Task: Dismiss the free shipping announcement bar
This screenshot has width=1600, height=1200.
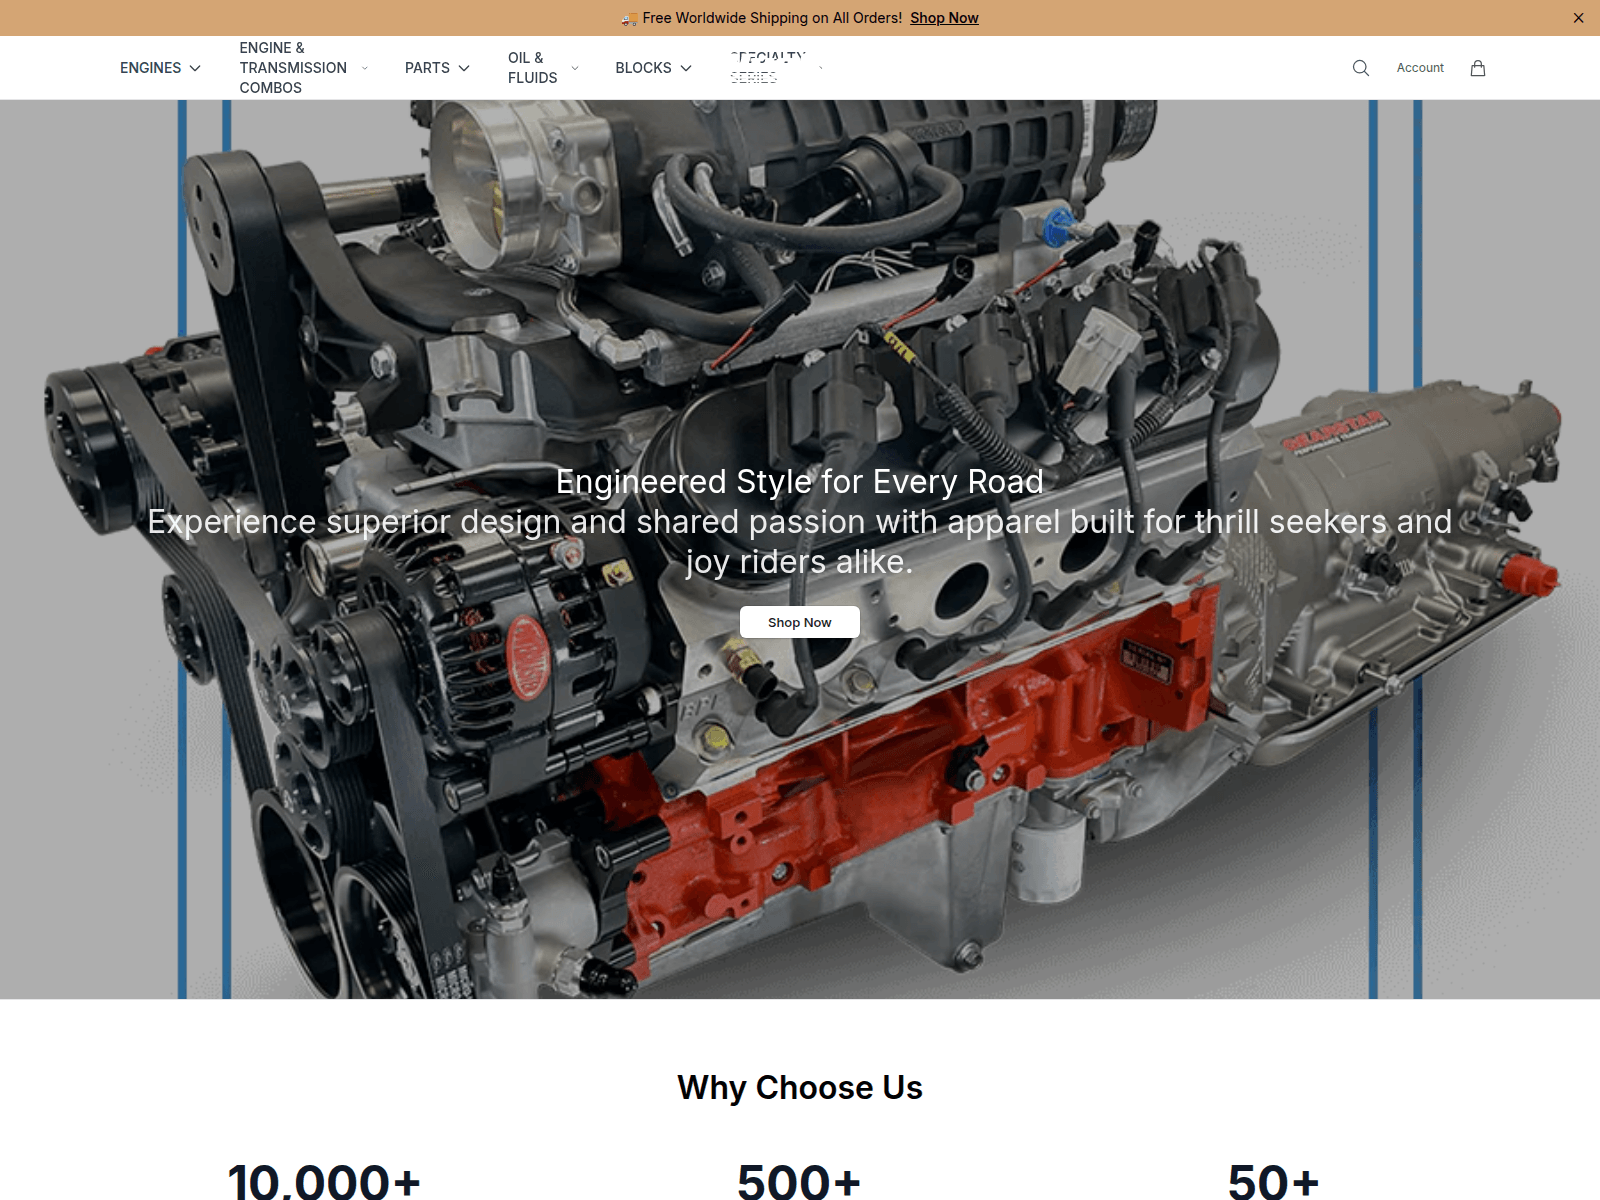Action: tap(1578, 18)
